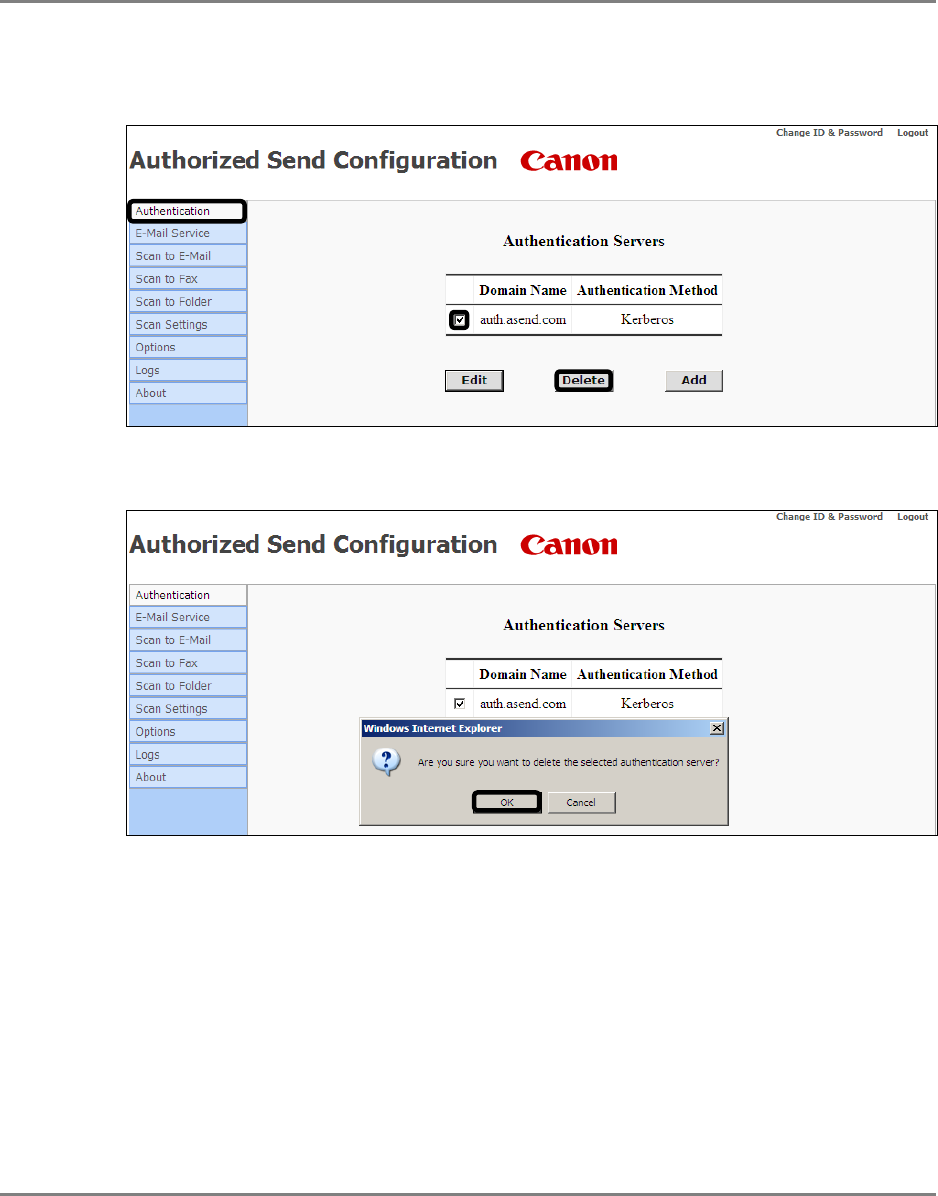Open Logs in the bottom screenshot sidebar
Image resolution: width=938 pixels, height=1196 pixels.
point(187,755)
